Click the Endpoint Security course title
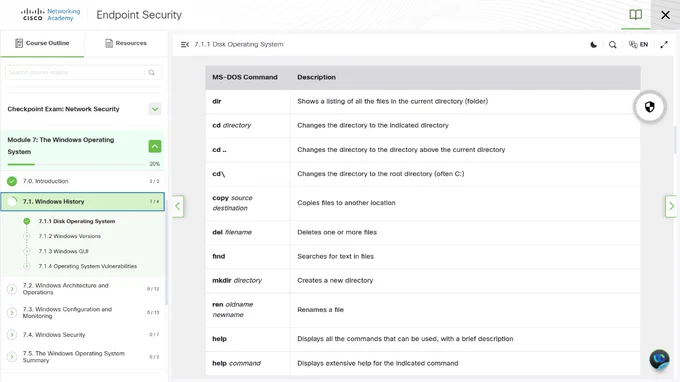Screen dimensions: 680x382 point(139,15)
